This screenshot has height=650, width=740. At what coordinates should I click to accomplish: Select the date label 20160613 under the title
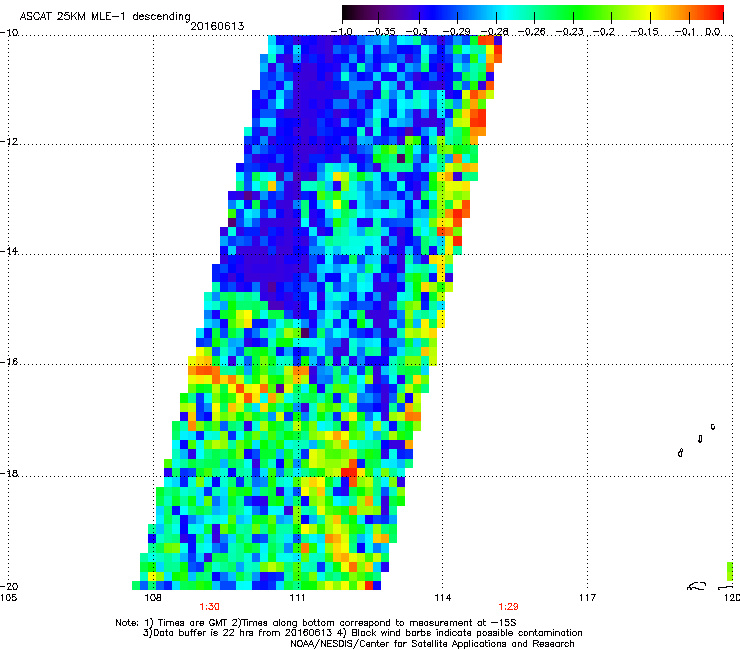pos(218,26)
